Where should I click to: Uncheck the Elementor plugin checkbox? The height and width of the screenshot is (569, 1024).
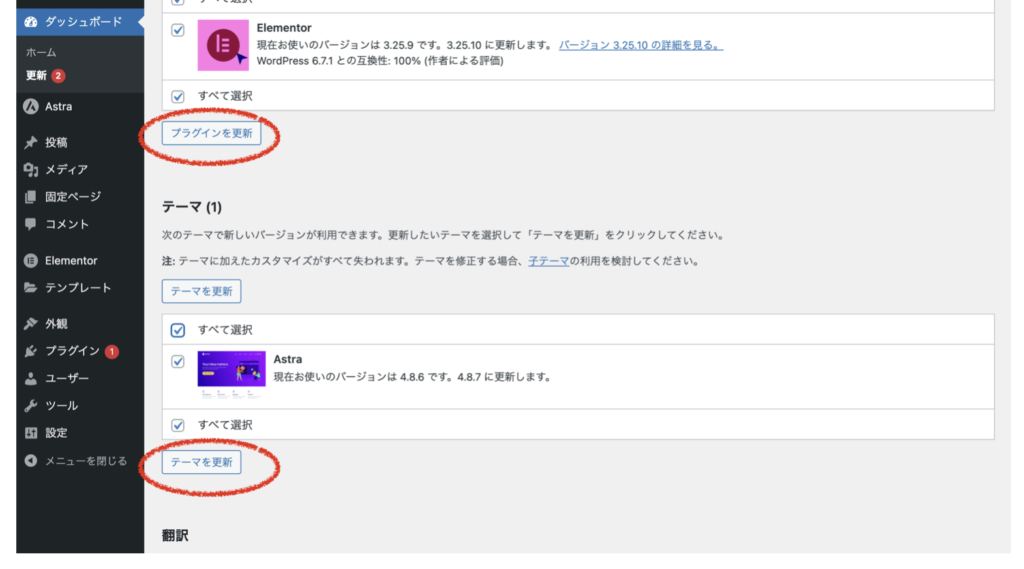click(178, 30)
